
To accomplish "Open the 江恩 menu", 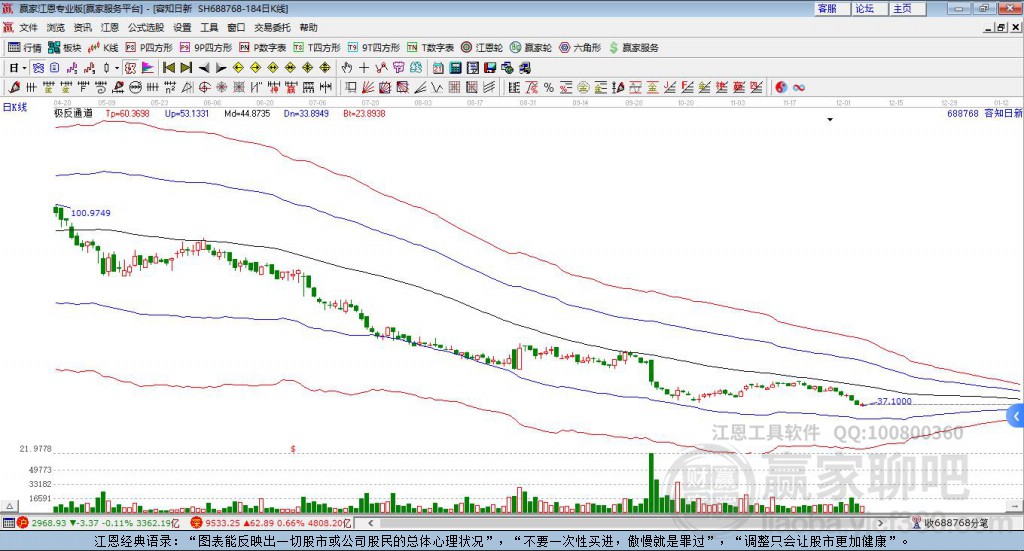I will pos(110,27).
